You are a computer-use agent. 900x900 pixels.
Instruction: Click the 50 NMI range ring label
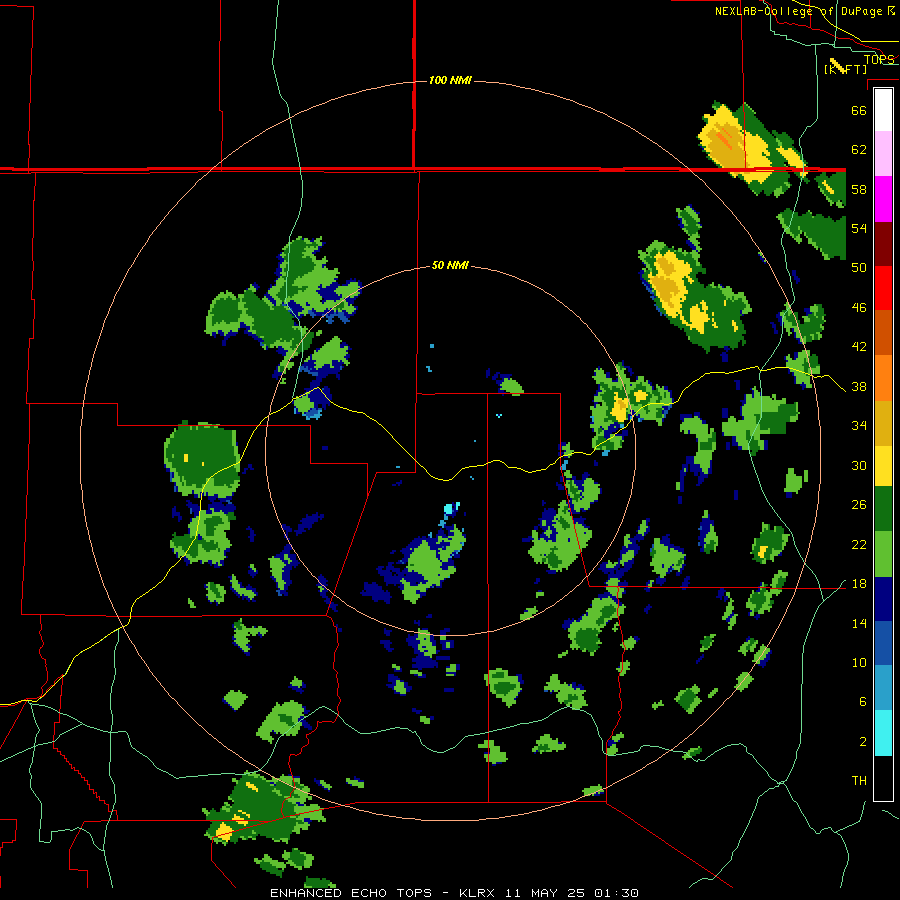pyautogui.click(x=450, y=265)
